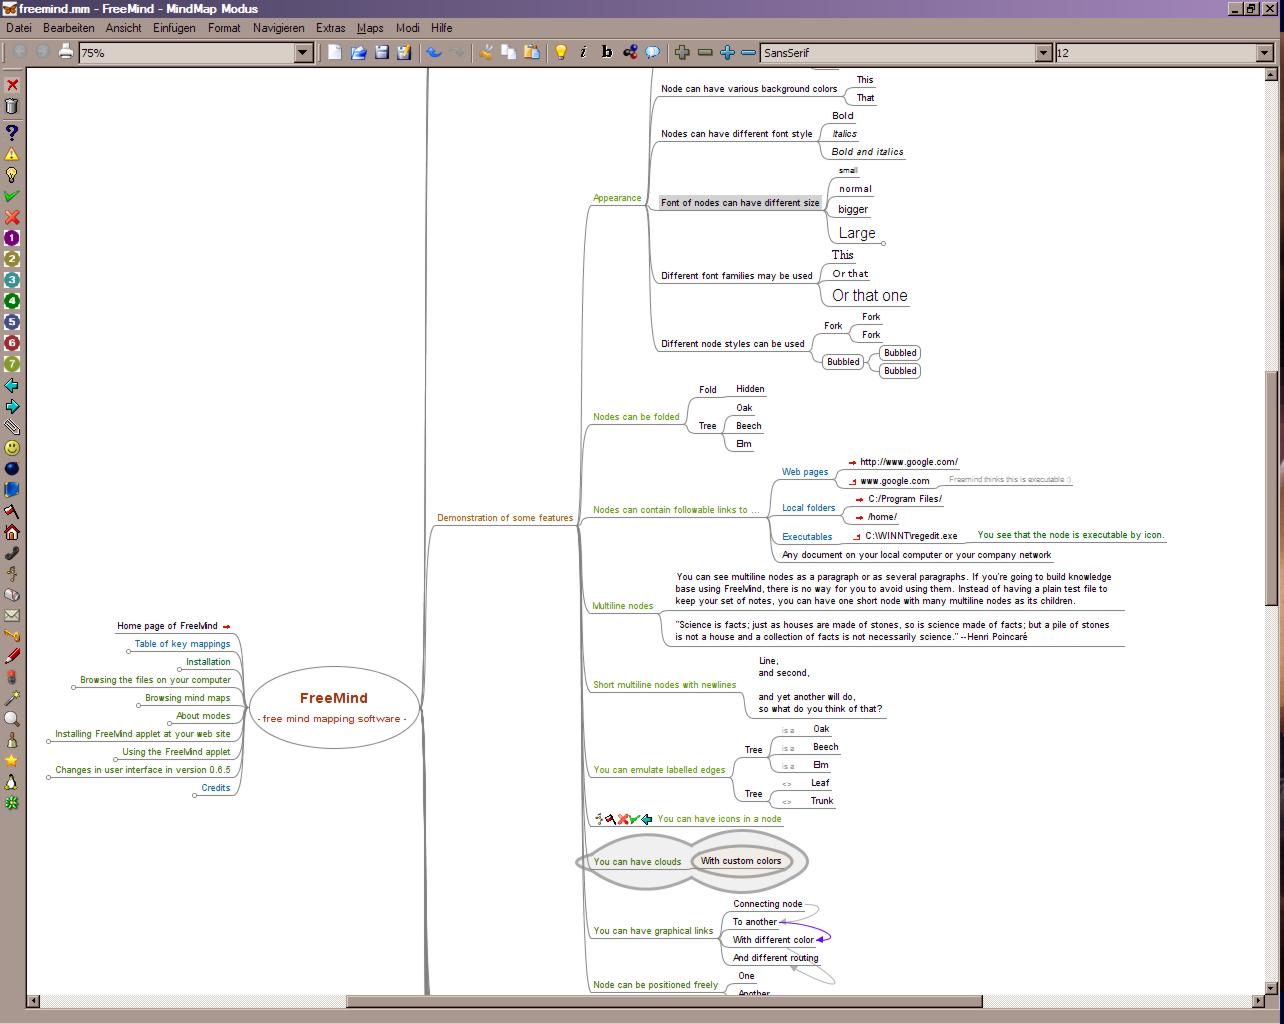This screenshot has width=1284, height=1024.
Task: Follow the www.google.com link node
Action: click(890, 481)
